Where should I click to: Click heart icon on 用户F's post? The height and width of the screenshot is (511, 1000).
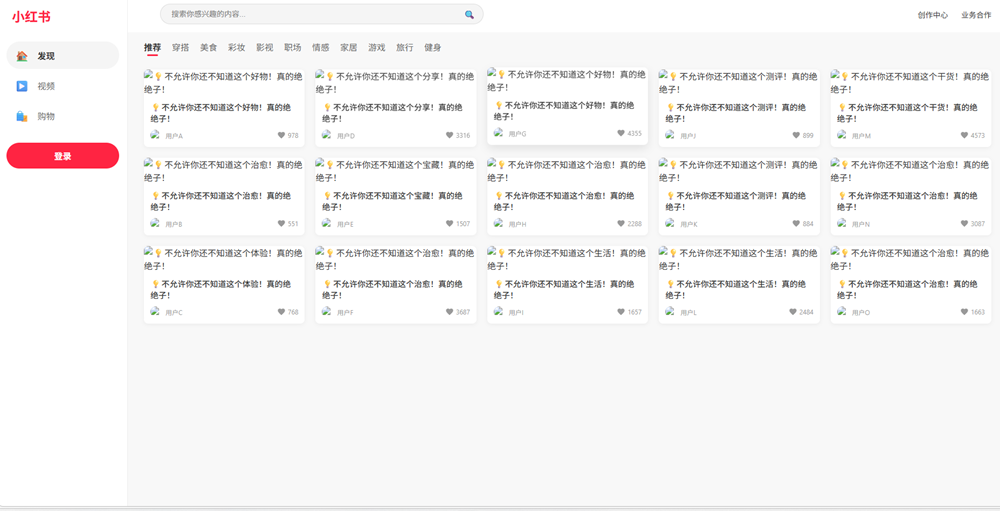(x=450, y=312)
